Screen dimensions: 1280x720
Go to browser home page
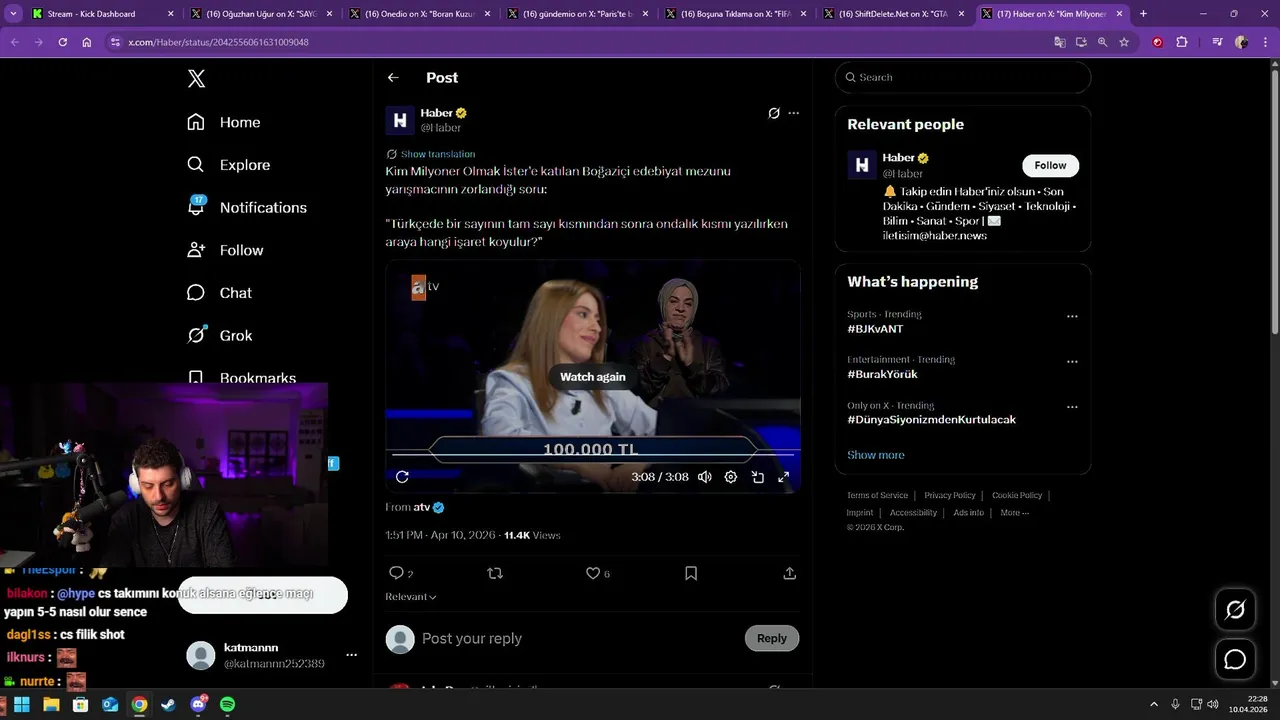pos(87,42)
